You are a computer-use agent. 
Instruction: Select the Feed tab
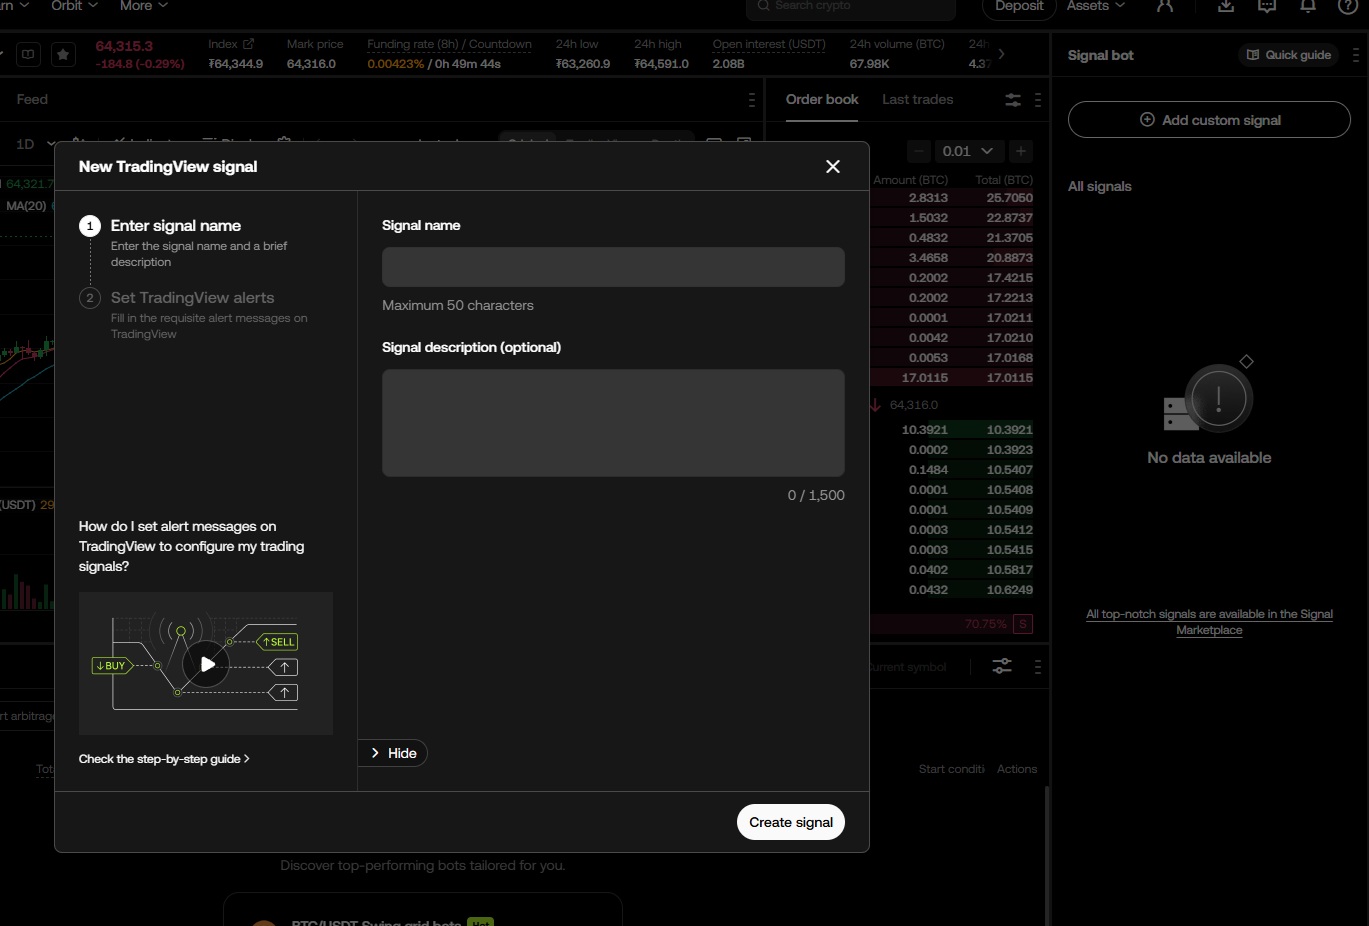click(32, 99)
